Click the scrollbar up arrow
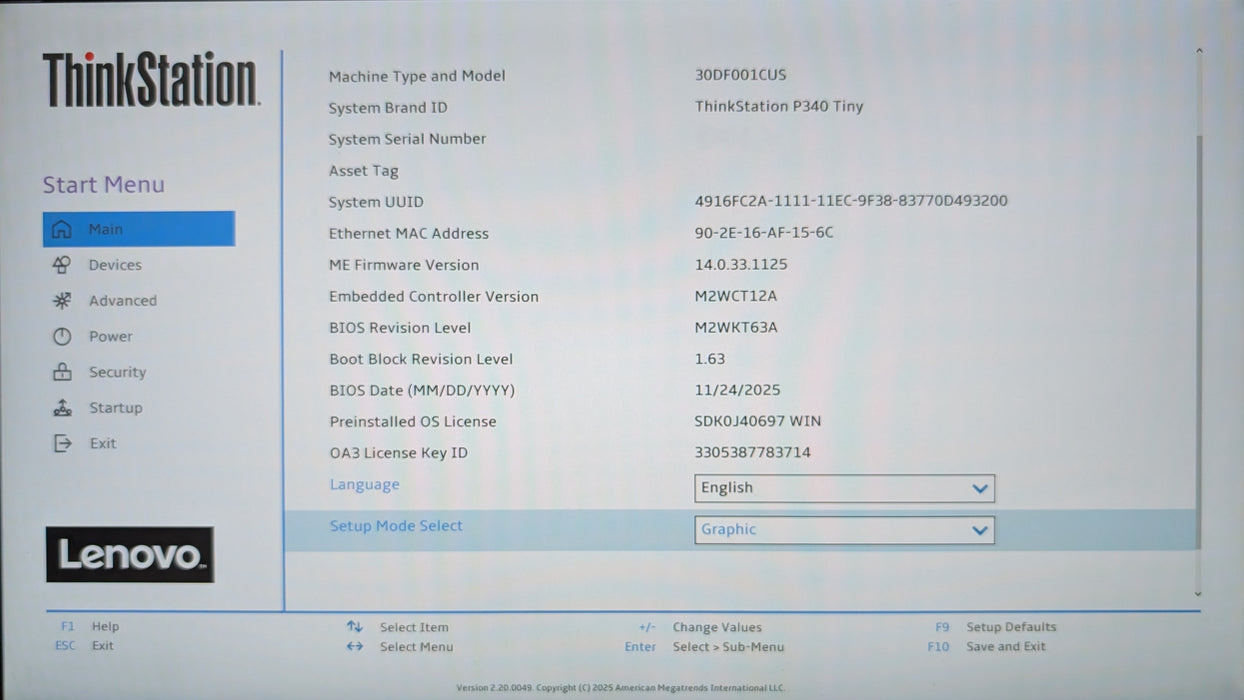 click(1199, 52)
